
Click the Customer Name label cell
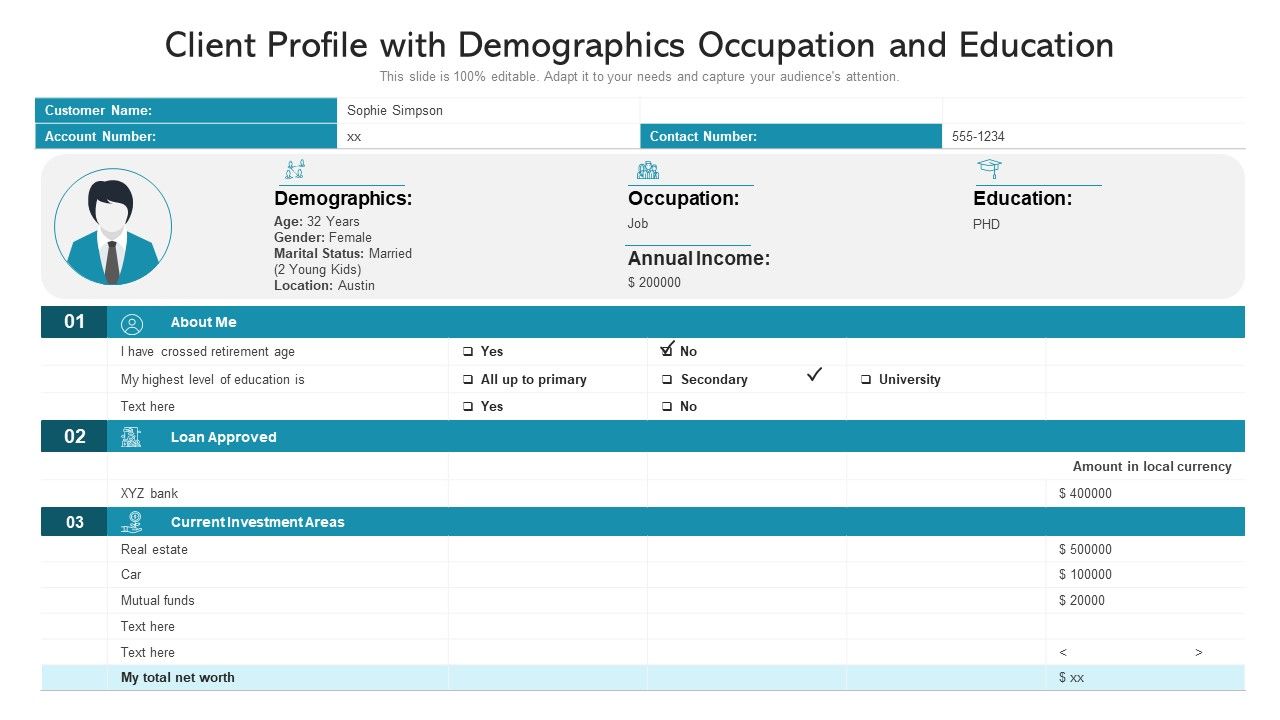(x=186, y=111)
